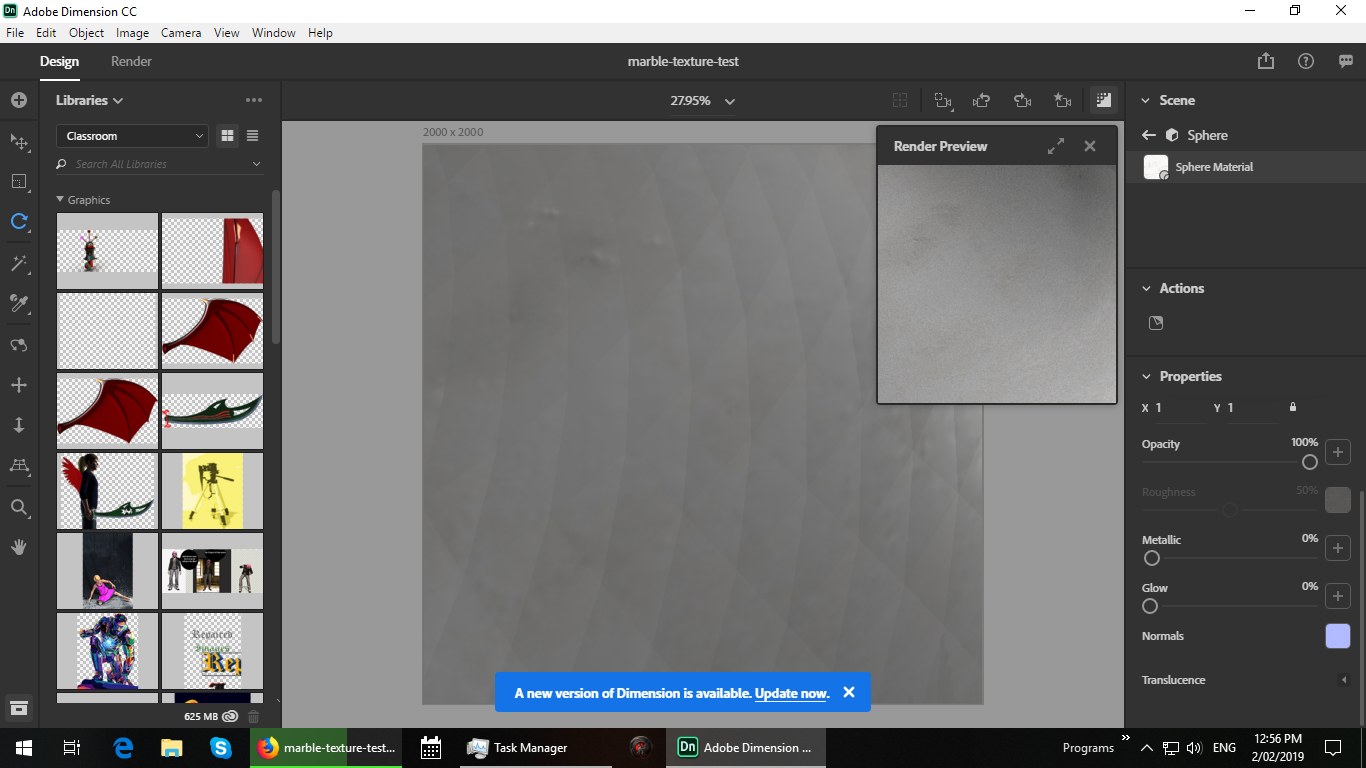
Task: Open the camera bookmarks icon
Action: pos(943,100)
